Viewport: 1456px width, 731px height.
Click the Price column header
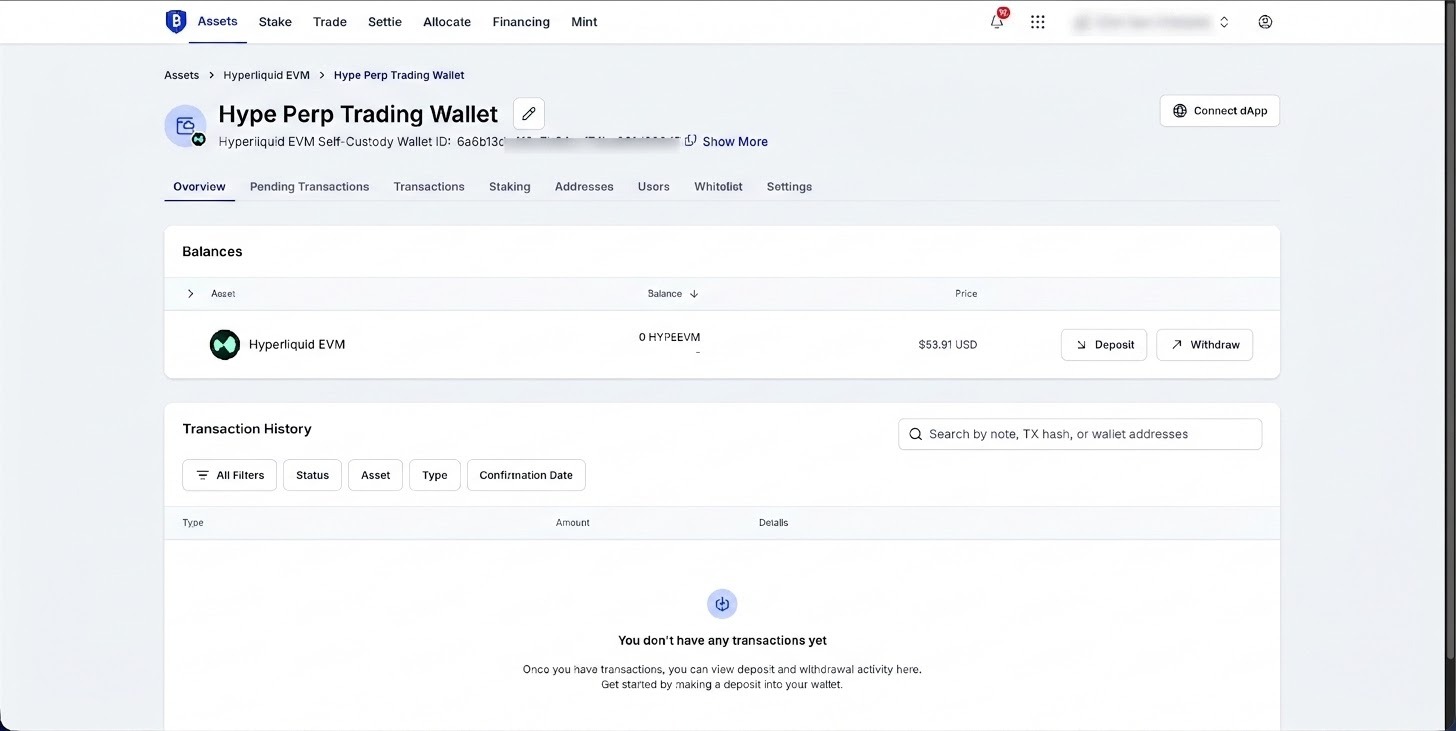pyautogui.click(x=966, y=294)
